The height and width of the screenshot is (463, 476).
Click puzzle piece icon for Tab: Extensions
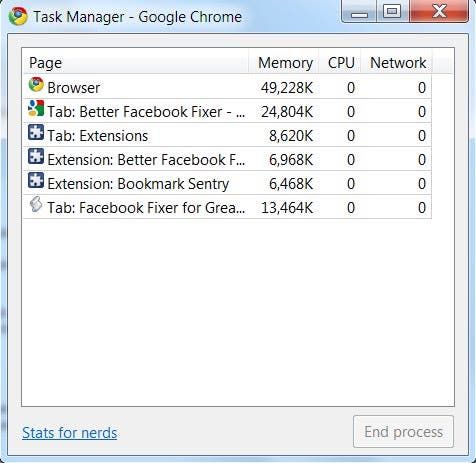coord(36,133)
